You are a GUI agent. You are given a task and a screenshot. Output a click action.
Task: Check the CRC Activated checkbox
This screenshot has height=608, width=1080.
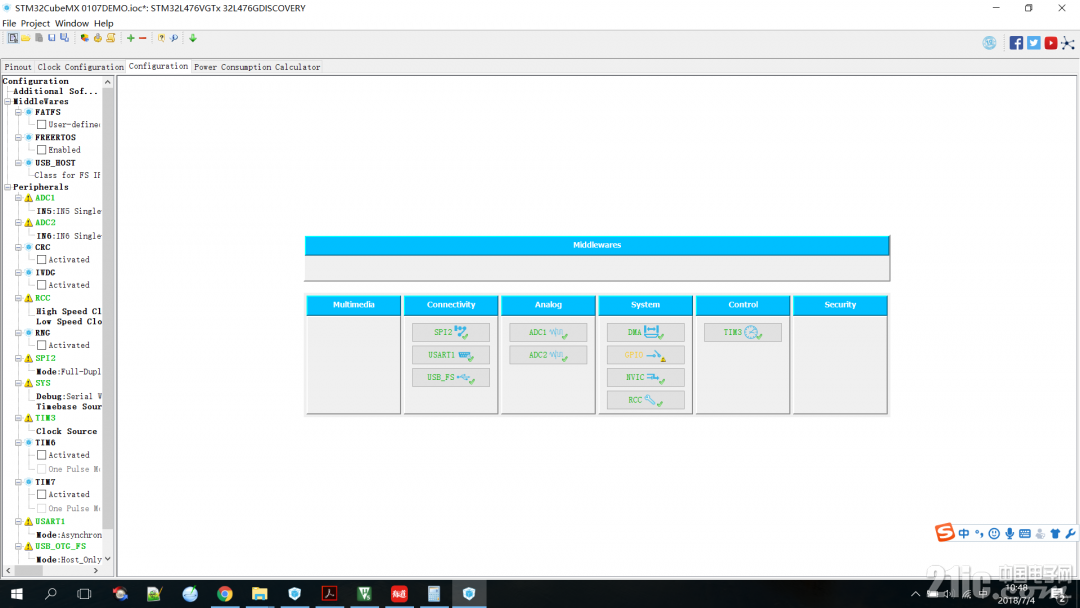[x=41, y=260]
